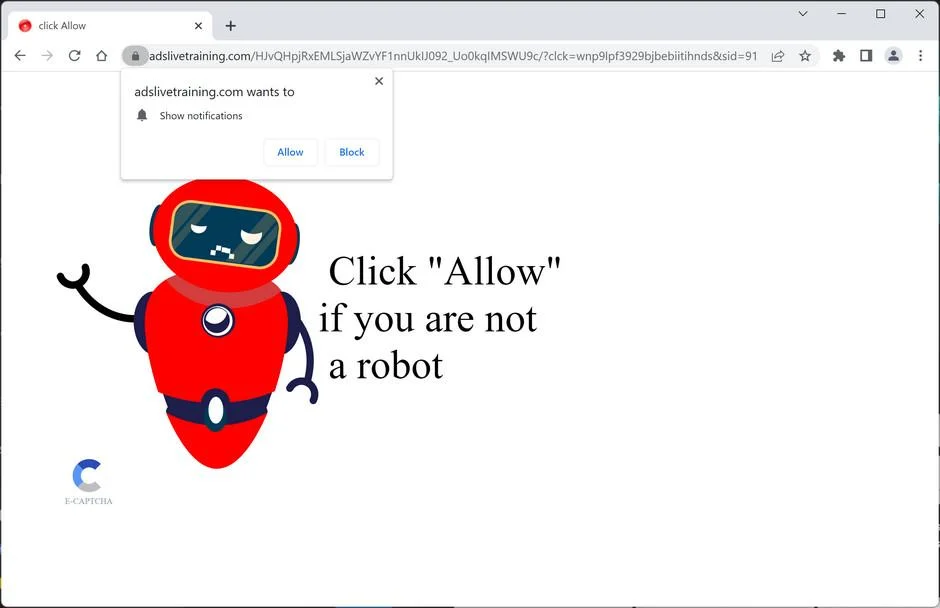View site information via lock icon
Viewport: 940px width, 608px height.
click(135, 56)
